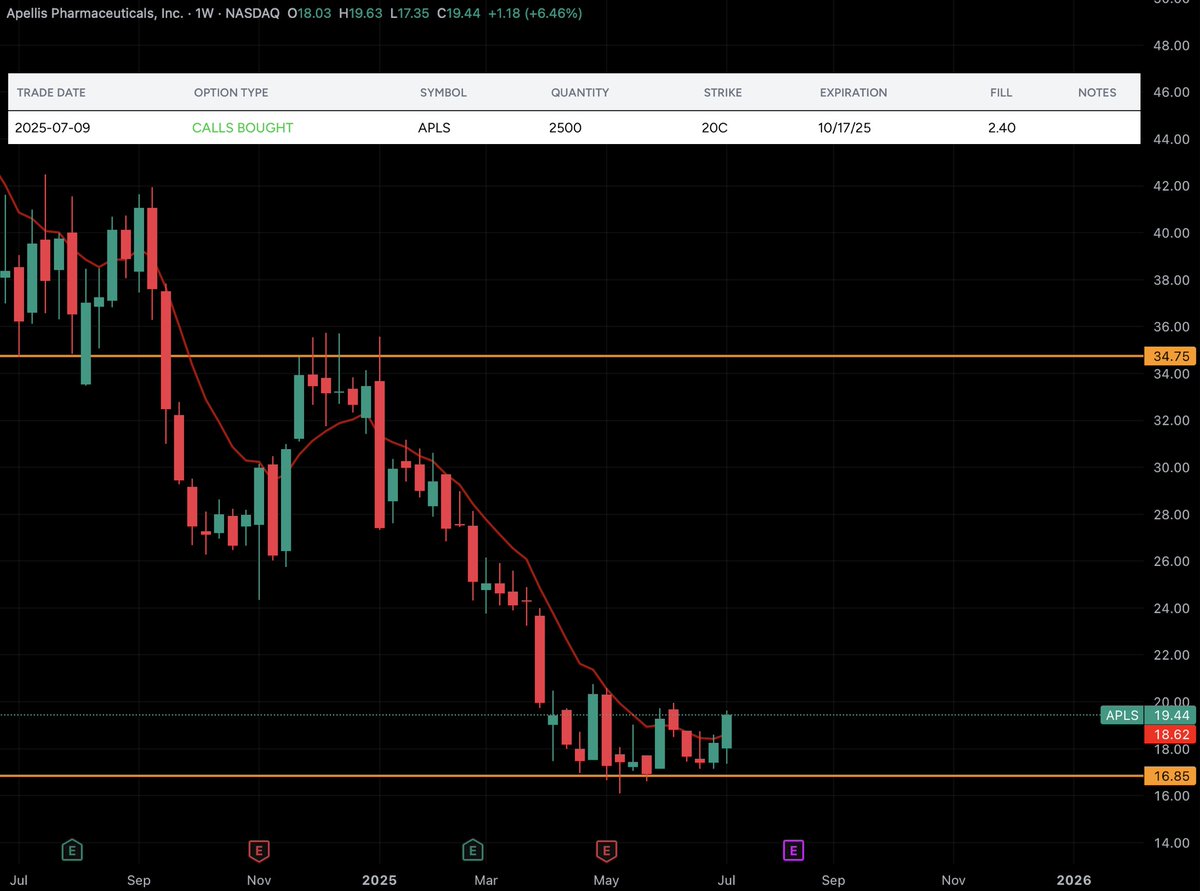
Task: Click the +1.18 (+6.46%) change value
Action: pos(534,14)
